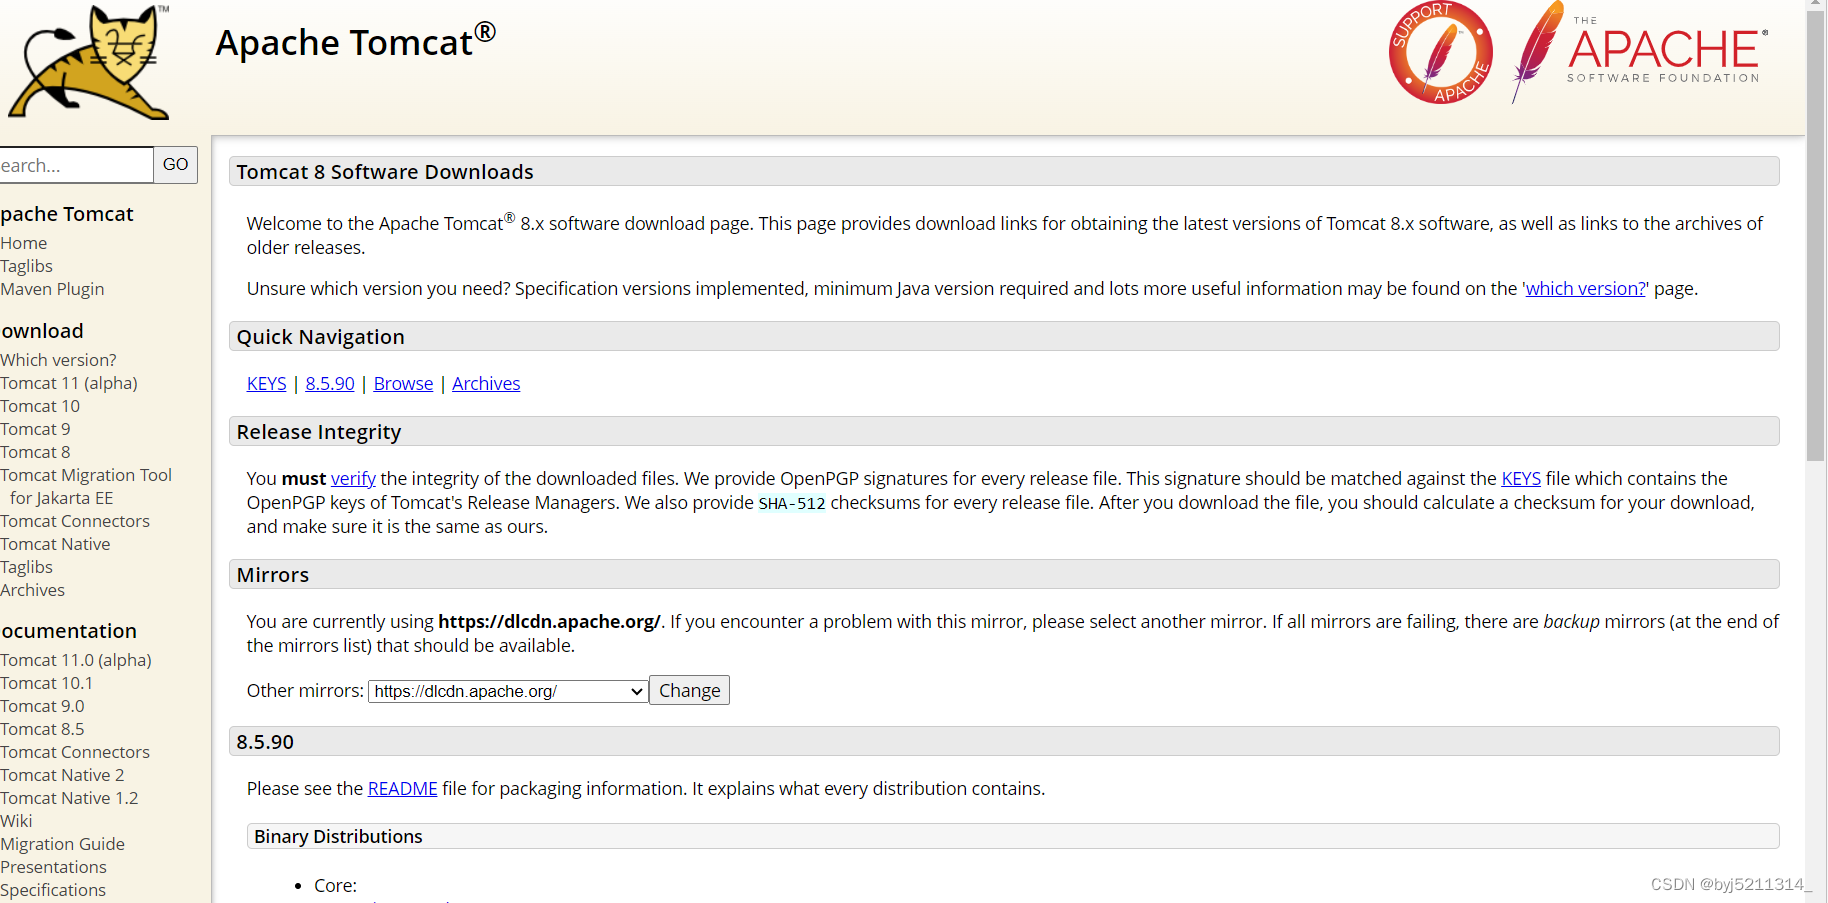
Task: Select Tomcat 10 download link
Action: coord(40,406)
